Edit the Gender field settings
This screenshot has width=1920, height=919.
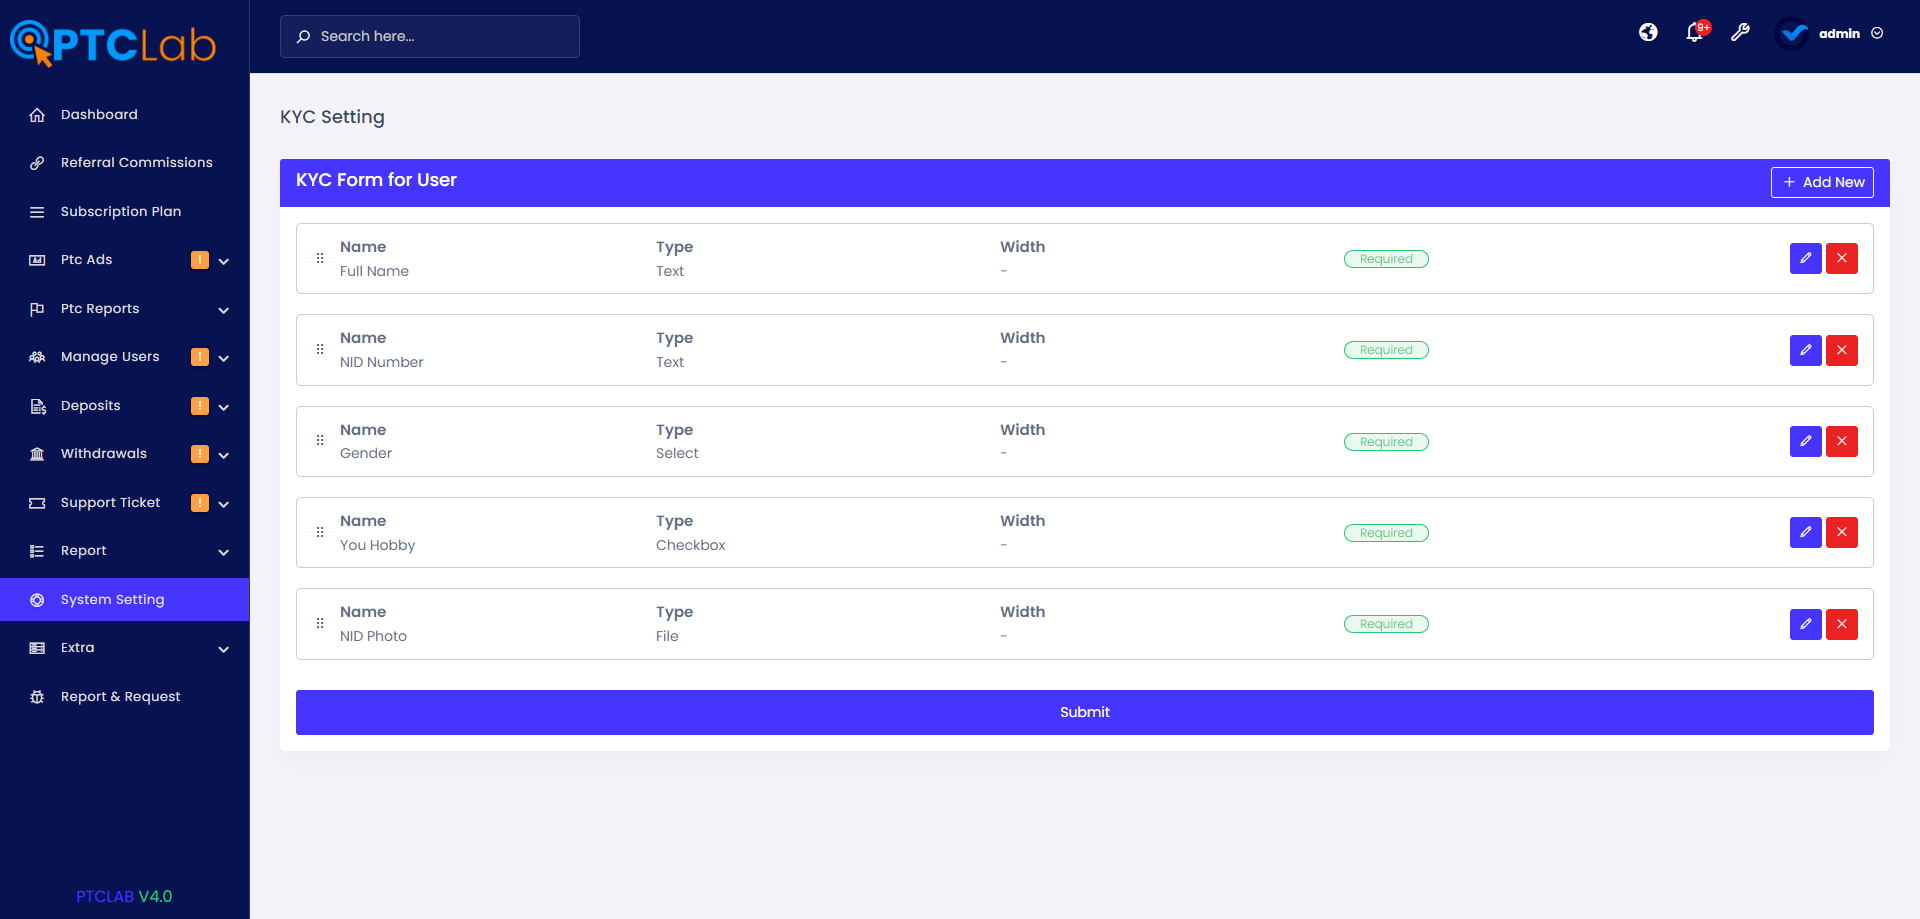click(1805, 441)
